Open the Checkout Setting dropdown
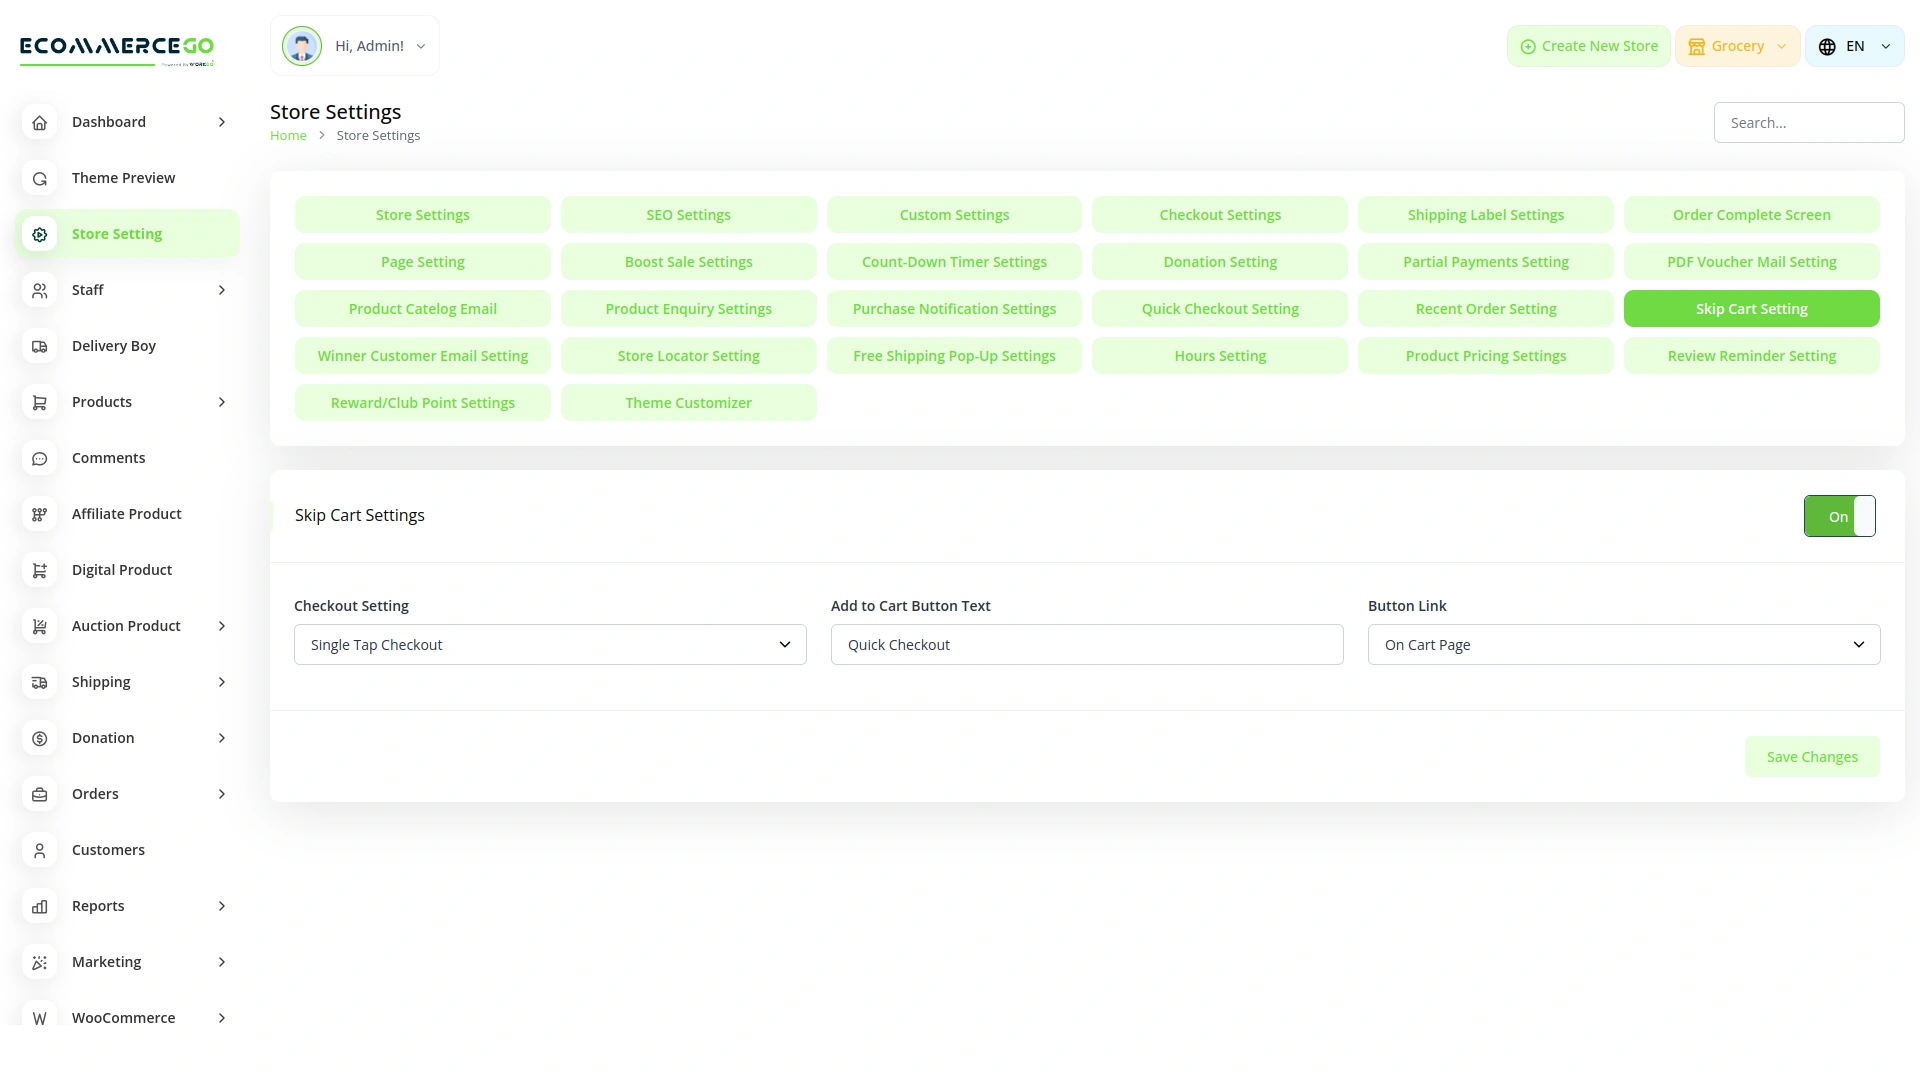The height and width of the screenshot is (1080, 1920). tap(550, 645)
